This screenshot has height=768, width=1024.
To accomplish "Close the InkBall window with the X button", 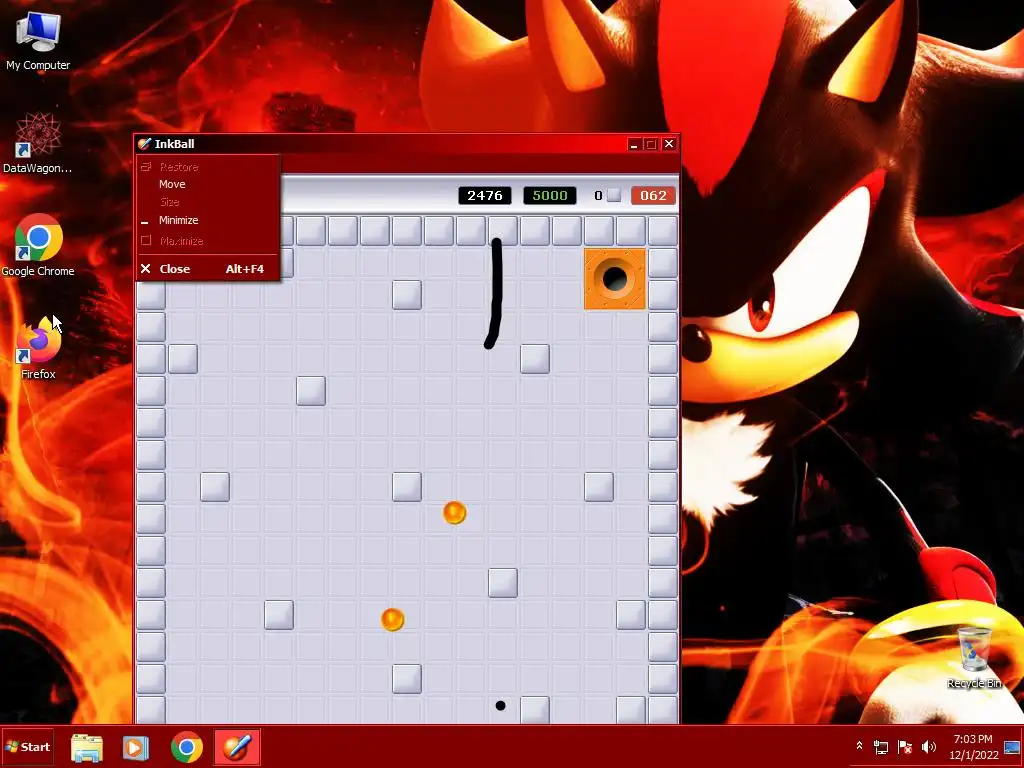I will pyautogui.click(x=669, y=144).
